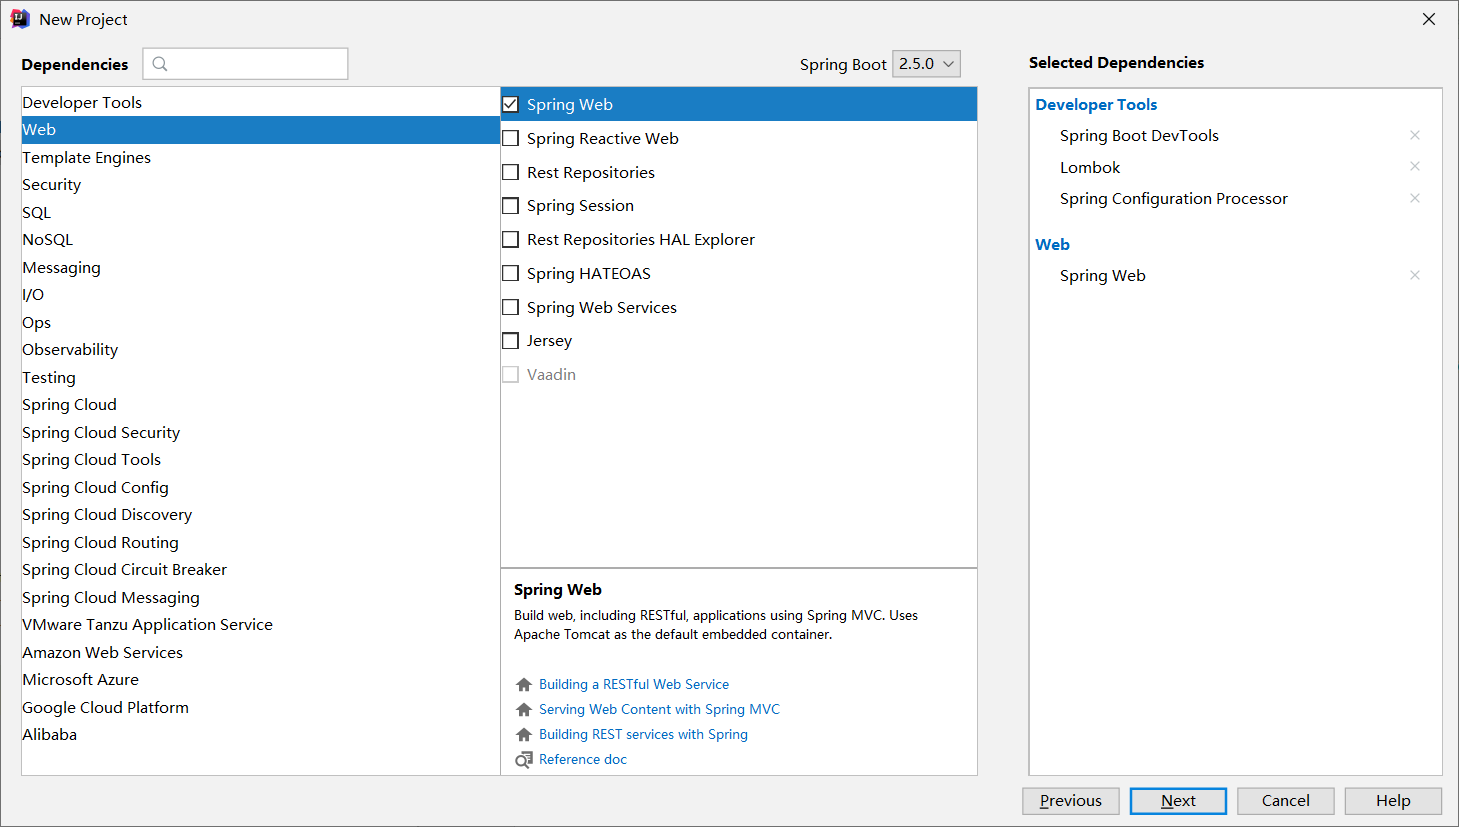Click the Previous button
This screenshot has height=827, width=1459.
coord(1070,800)
